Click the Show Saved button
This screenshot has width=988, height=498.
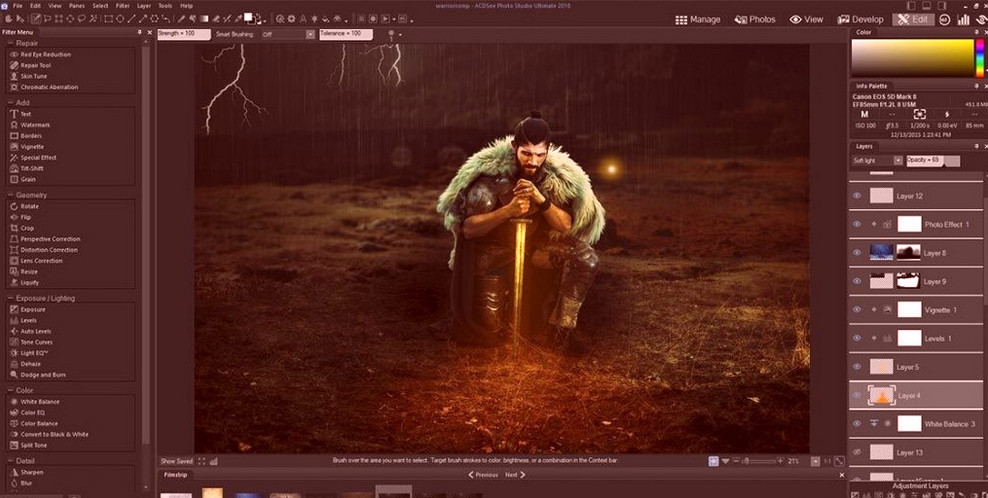tap(176, 461)
